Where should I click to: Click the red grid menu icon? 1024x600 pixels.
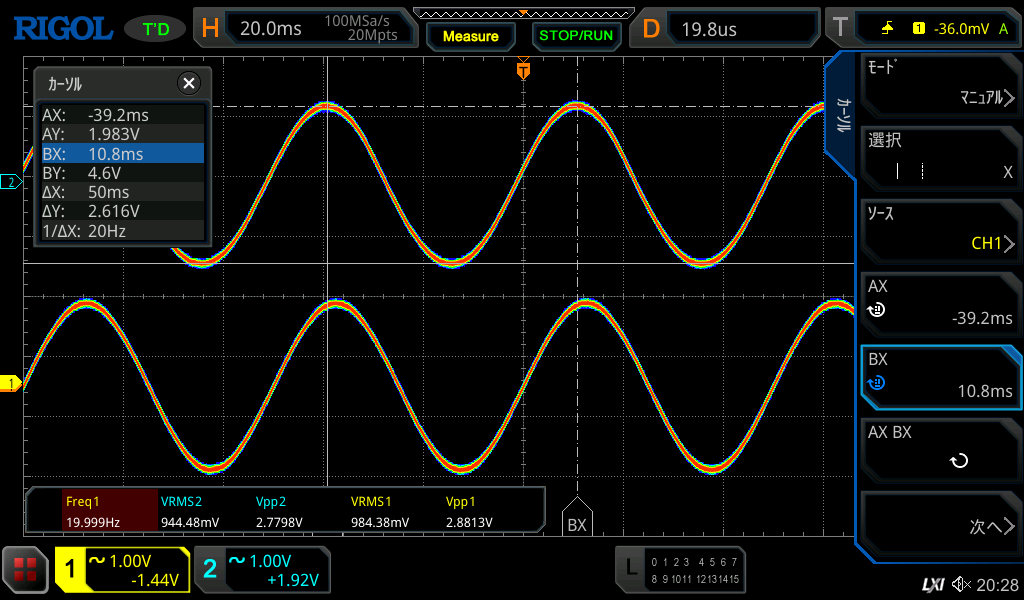coord(25,570)
